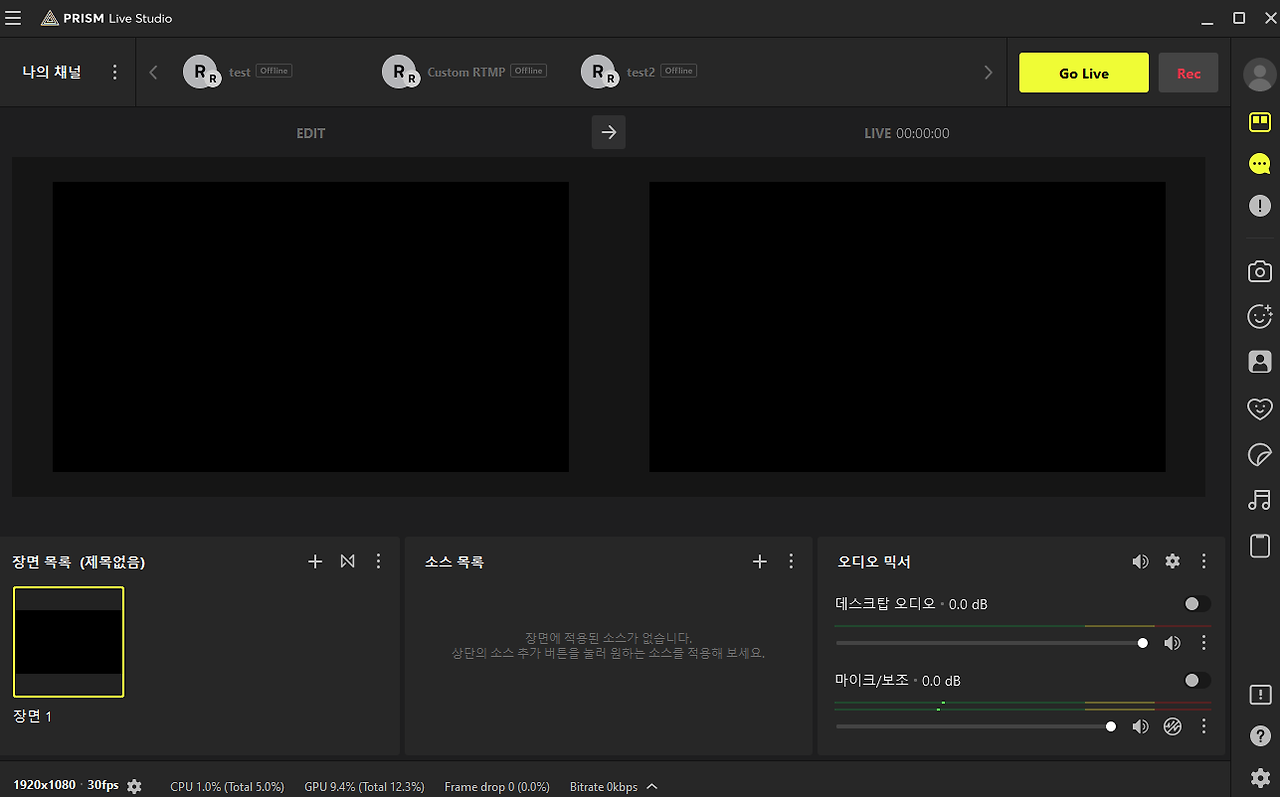Click the 장면 목록 (제목없음) title

79,562
